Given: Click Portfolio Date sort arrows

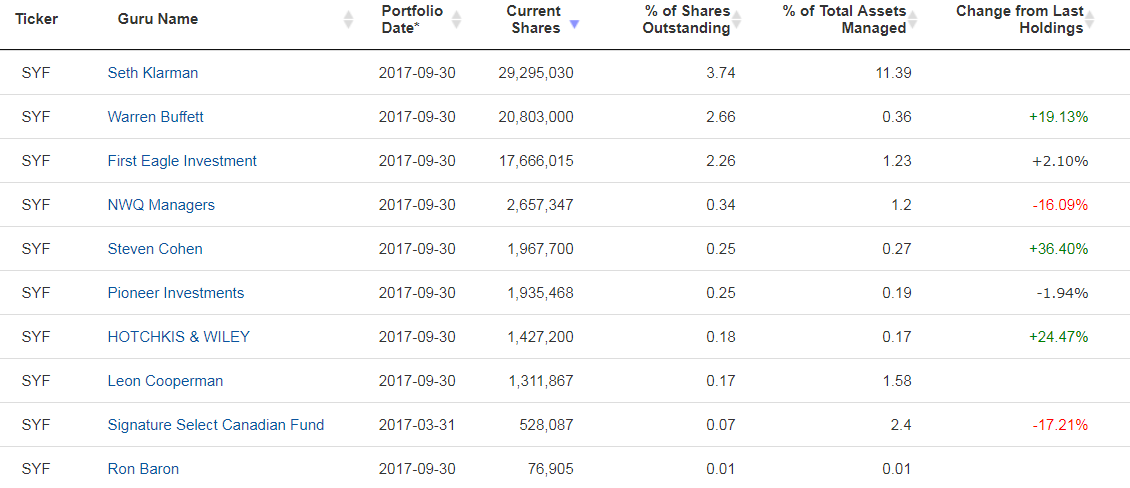Looking at the screenshot, I should point(455,19).
